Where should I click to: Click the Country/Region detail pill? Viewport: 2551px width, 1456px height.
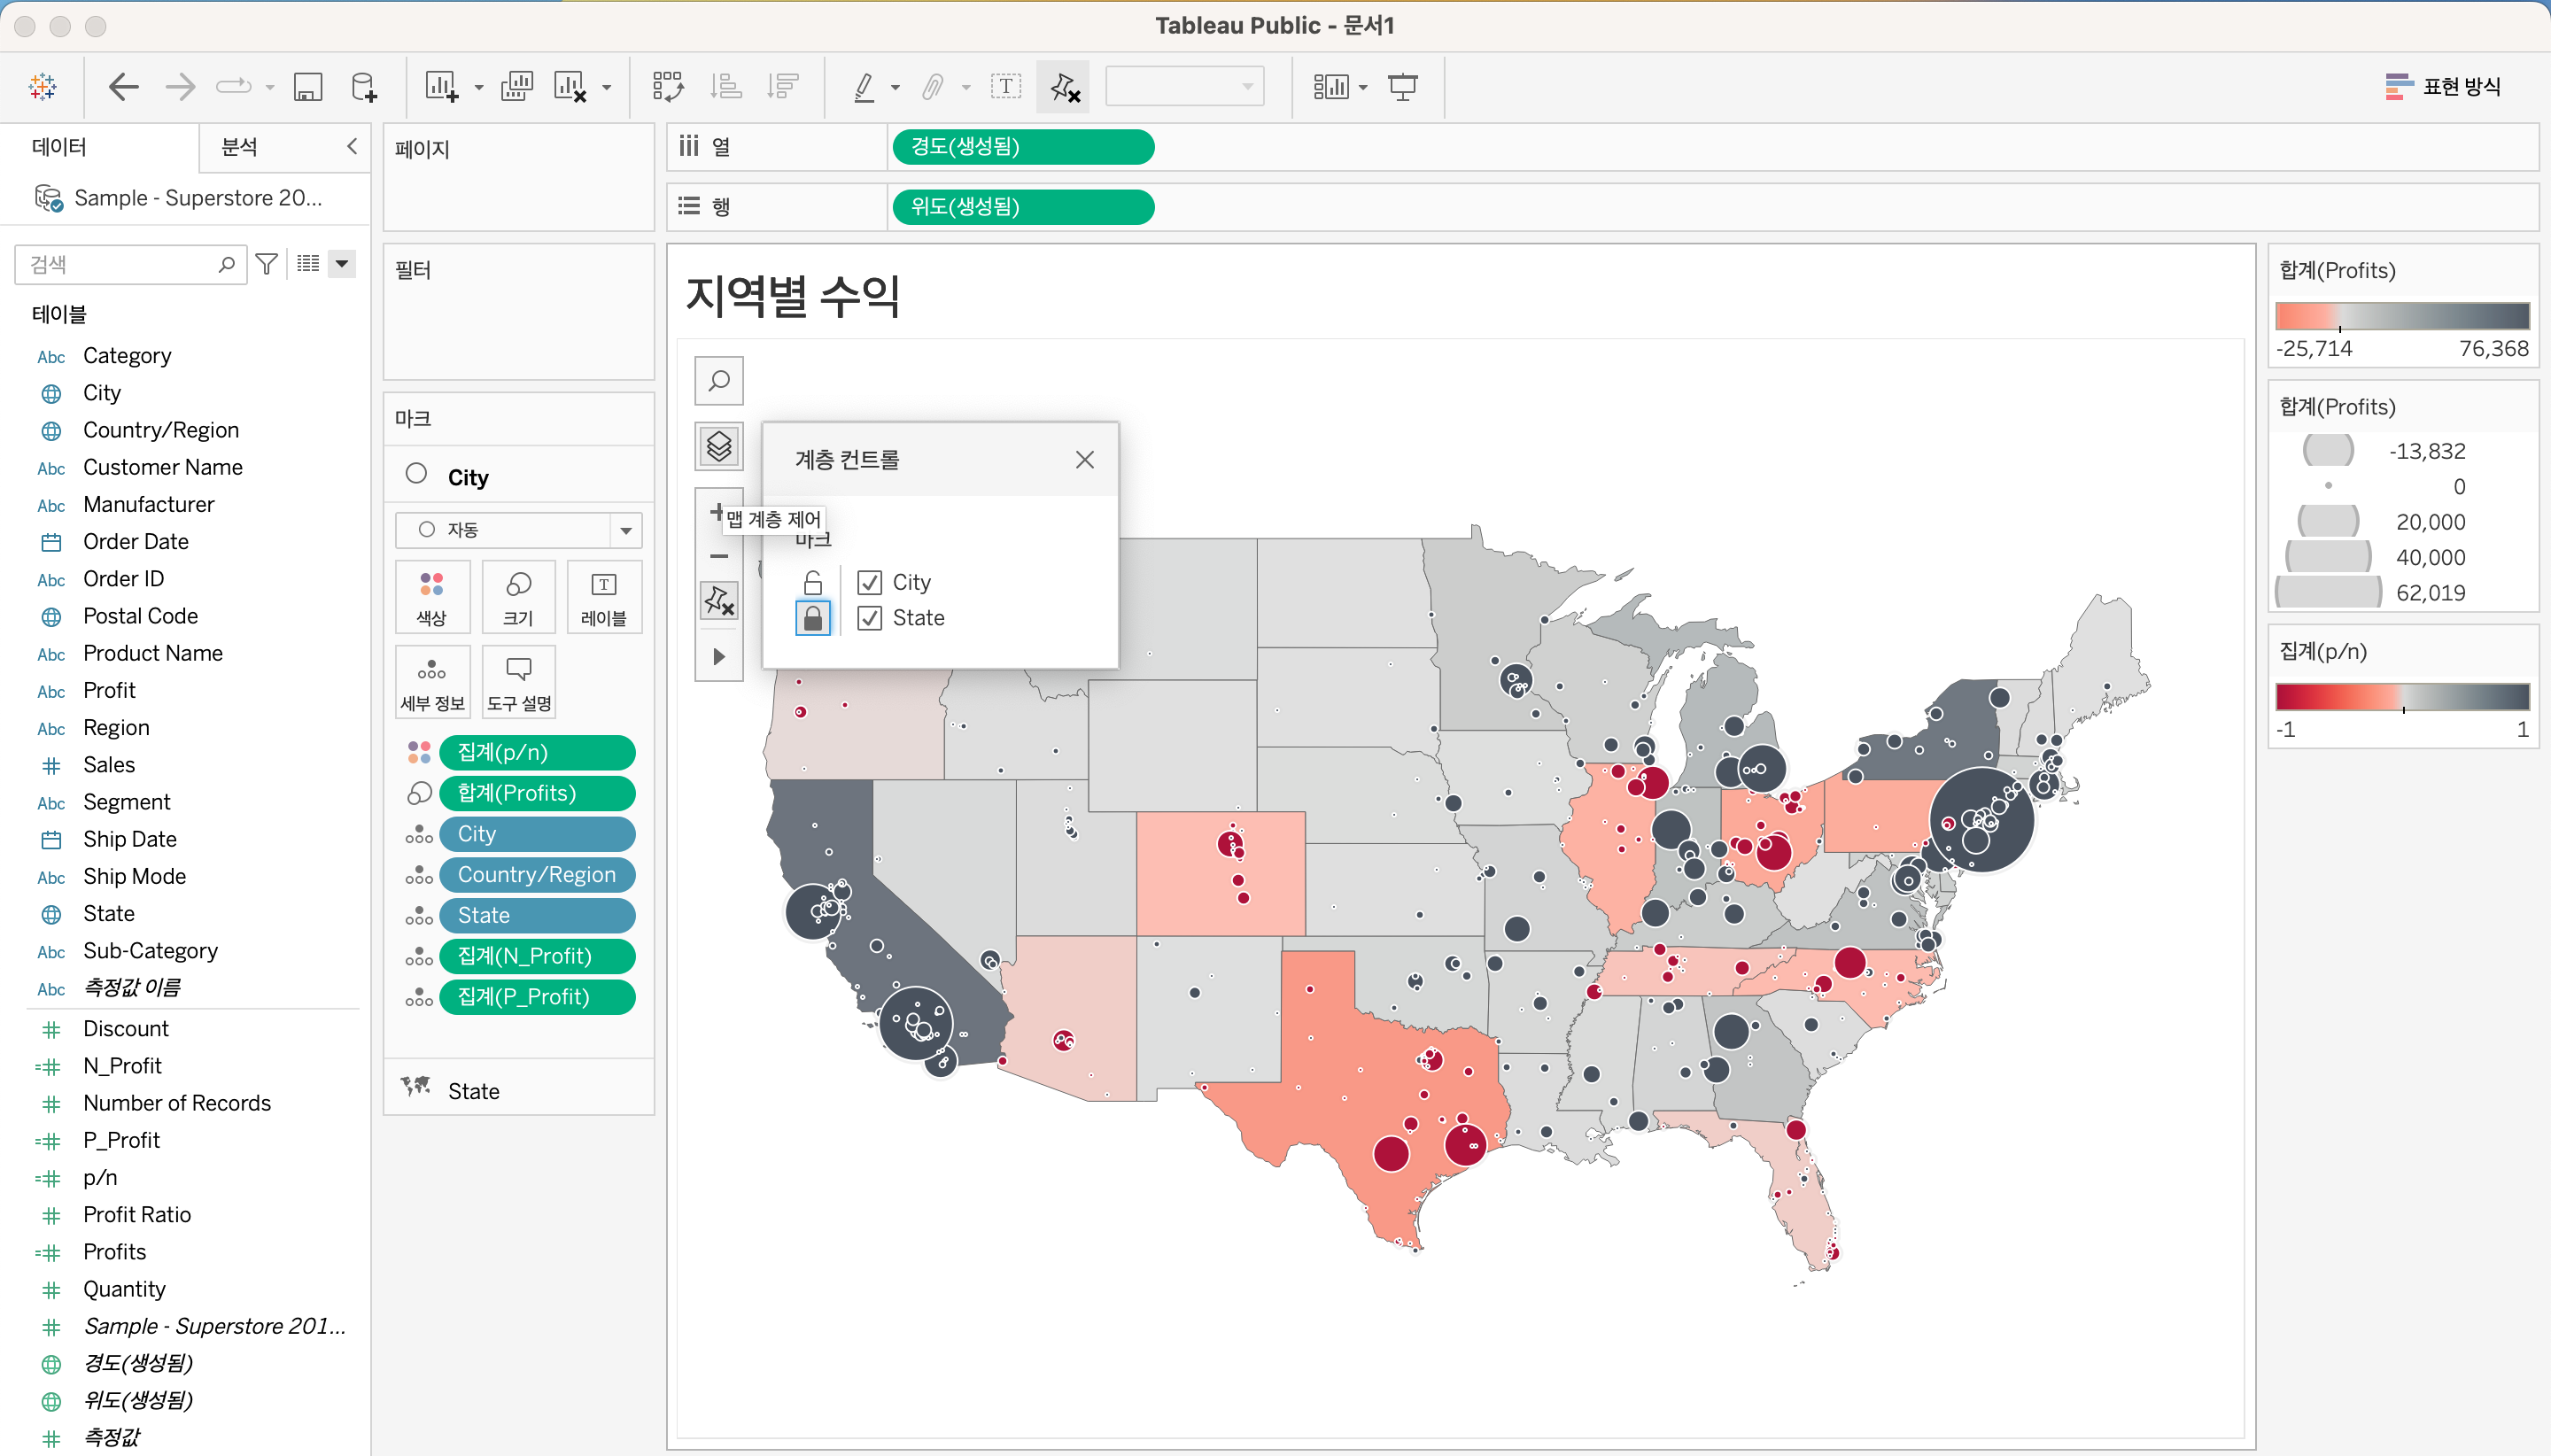pos(537,875)
